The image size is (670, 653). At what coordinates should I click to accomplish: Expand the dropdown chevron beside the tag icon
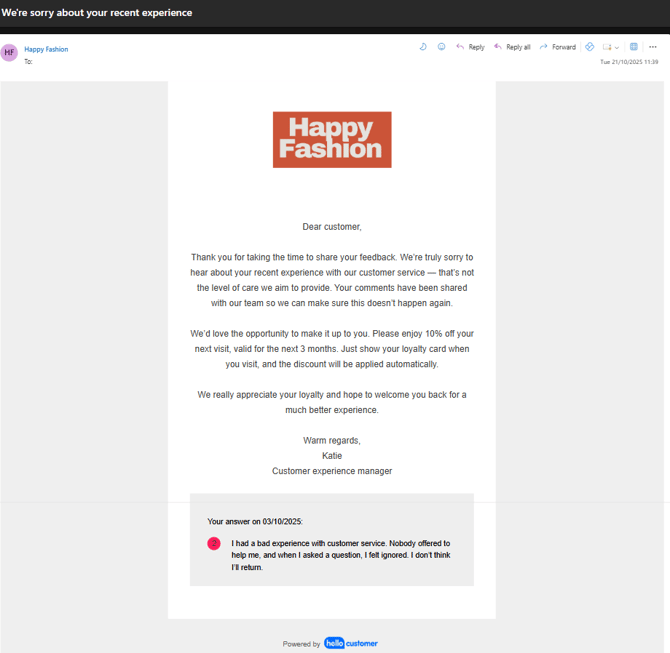pos(617,47)
